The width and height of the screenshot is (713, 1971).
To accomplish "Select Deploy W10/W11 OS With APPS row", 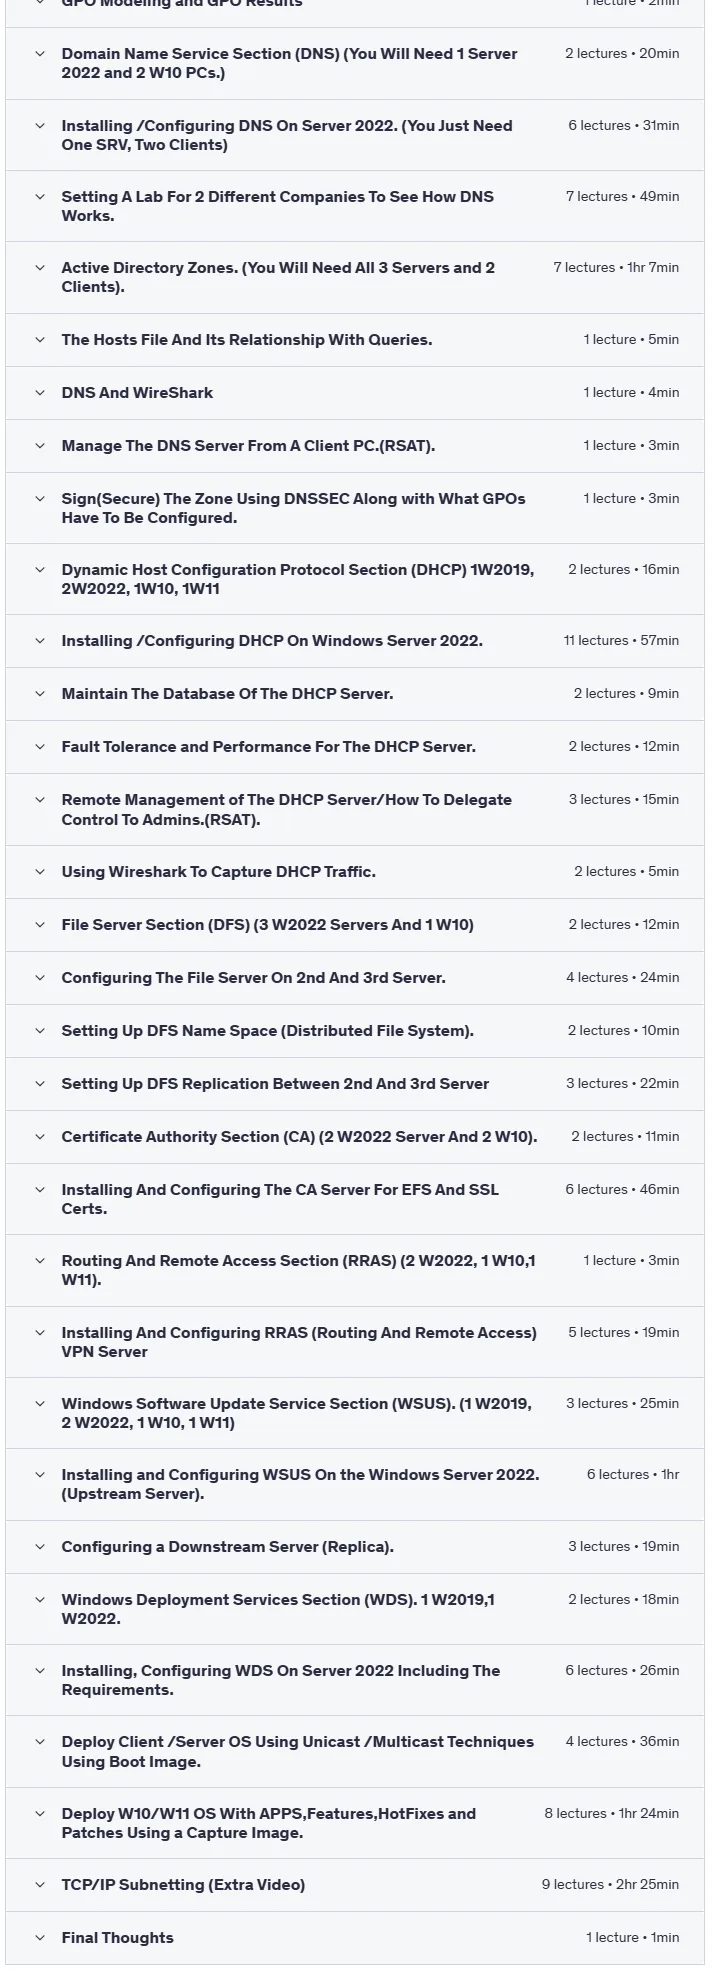I will 355,1823.
